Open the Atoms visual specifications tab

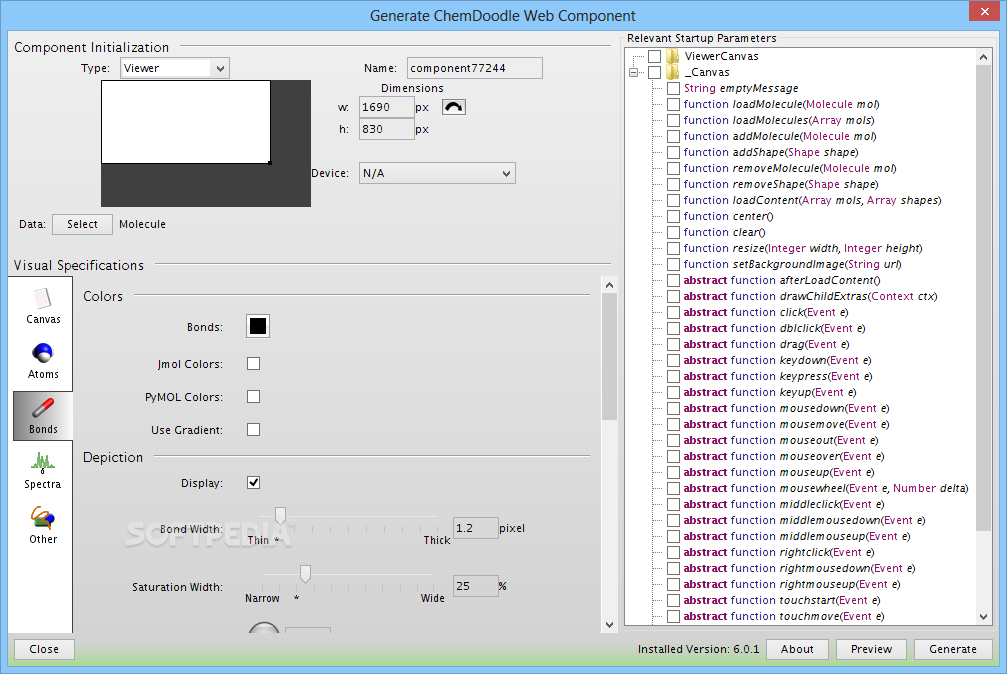click(x=42, y=361)
